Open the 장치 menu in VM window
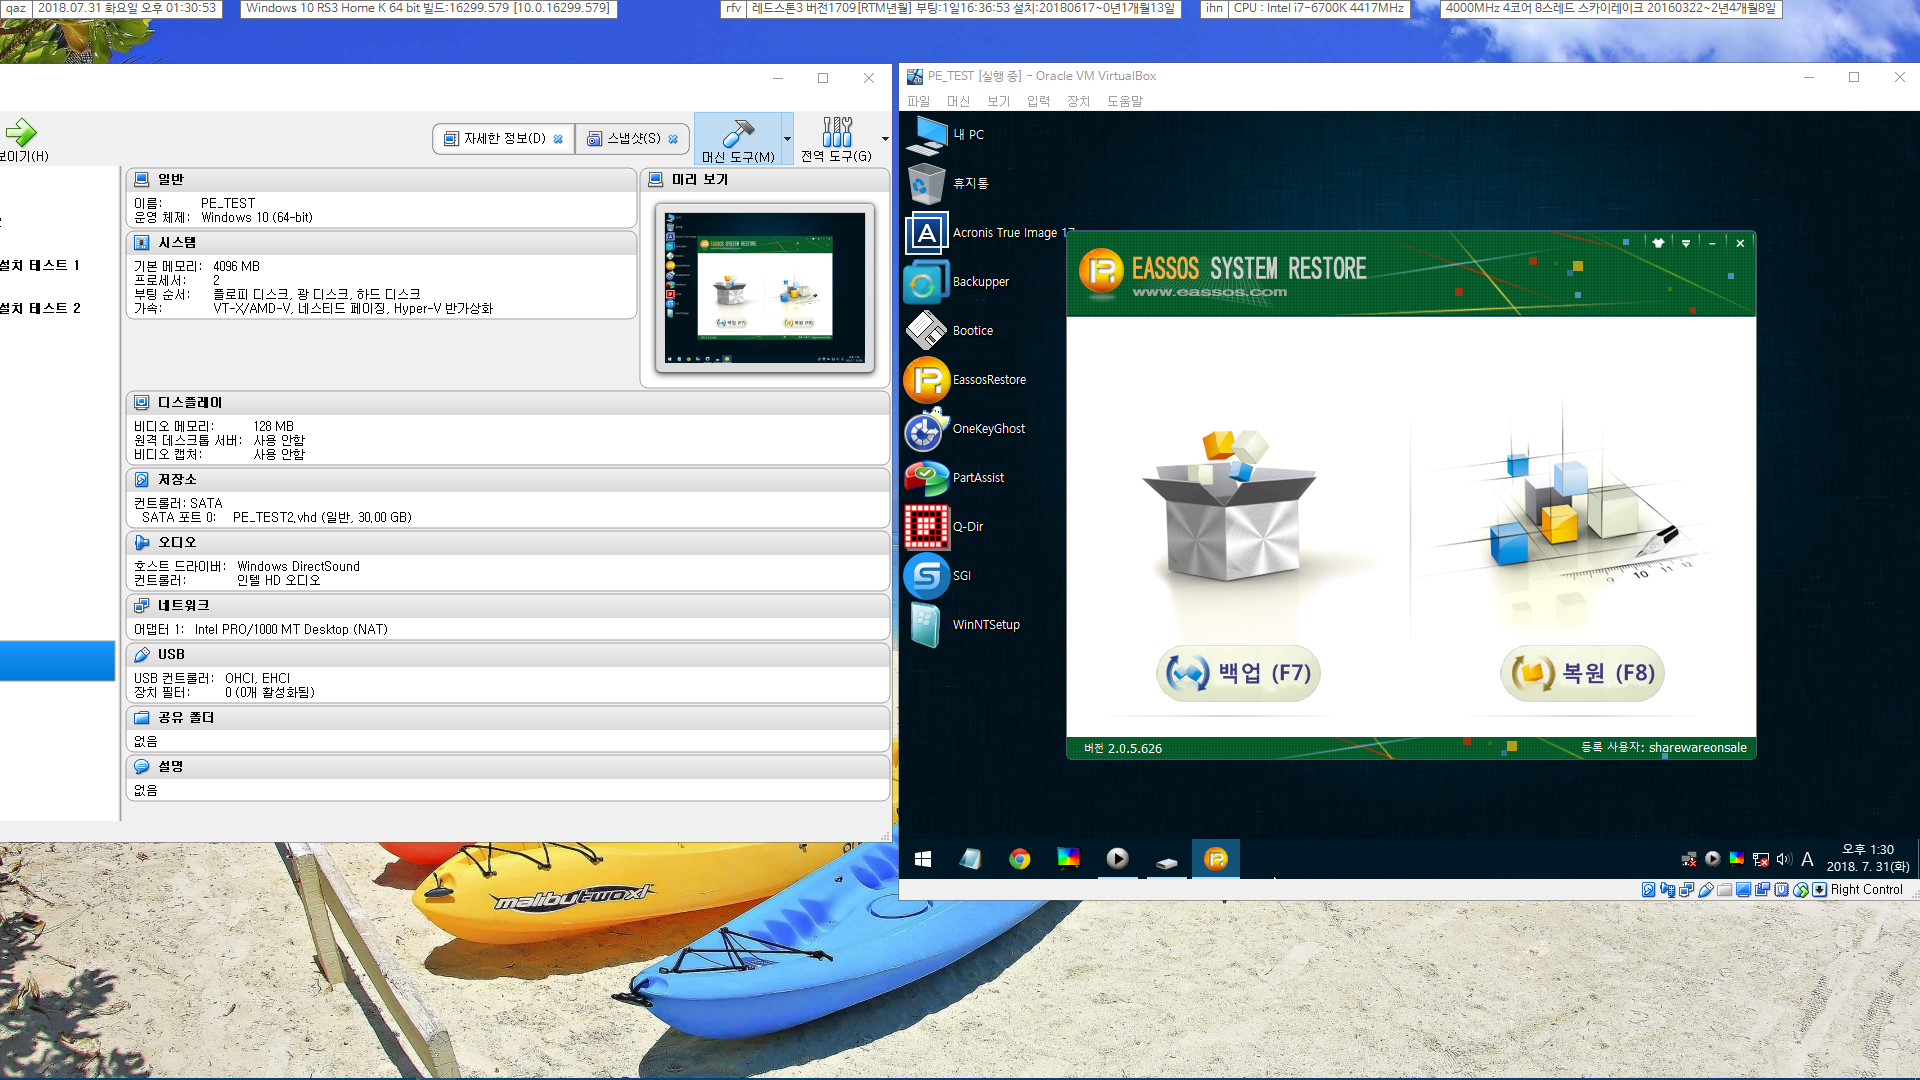 1078,101
